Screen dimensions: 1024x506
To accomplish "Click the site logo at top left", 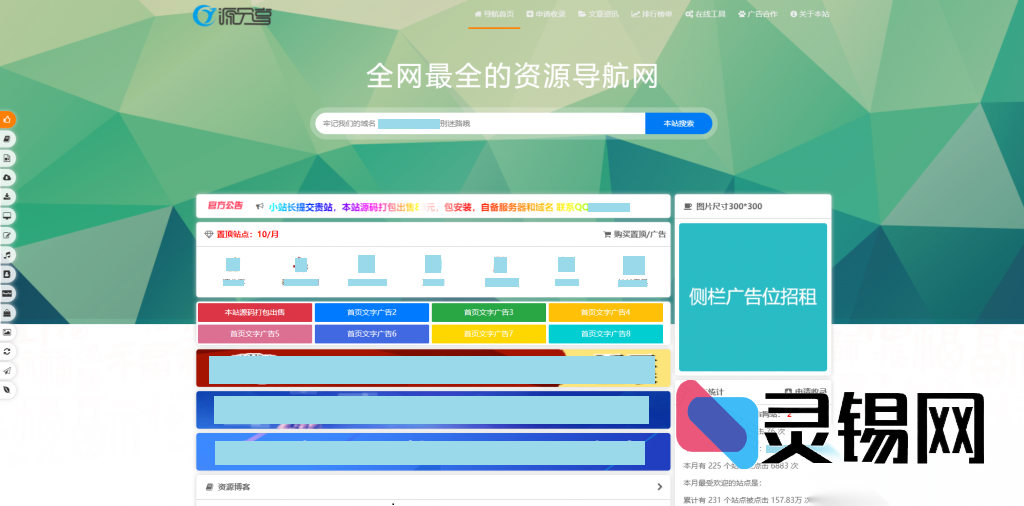I will tap(231, 15).
